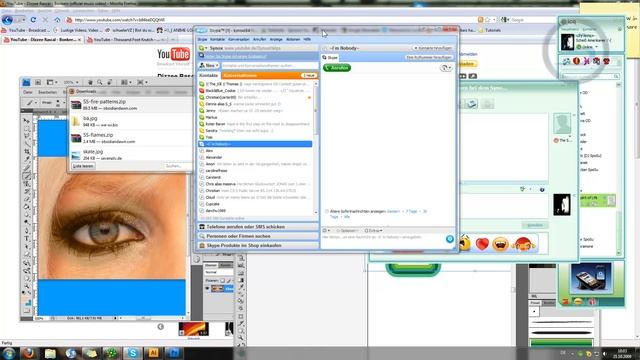Click Skype Produkte im Shop einkaufen
Image resolution: width=640 pixels, height=360 pixels.
(258, 245)
